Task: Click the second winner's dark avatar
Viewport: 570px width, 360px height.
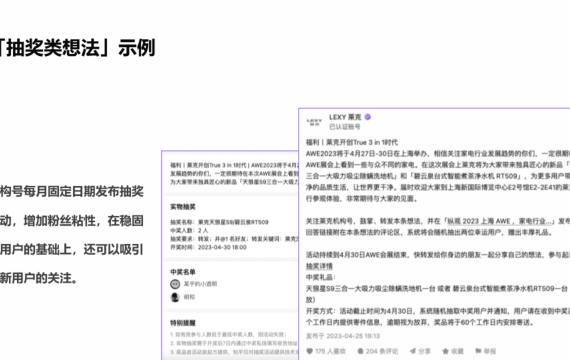Action: pyautogui.click(x=175, y=297)
